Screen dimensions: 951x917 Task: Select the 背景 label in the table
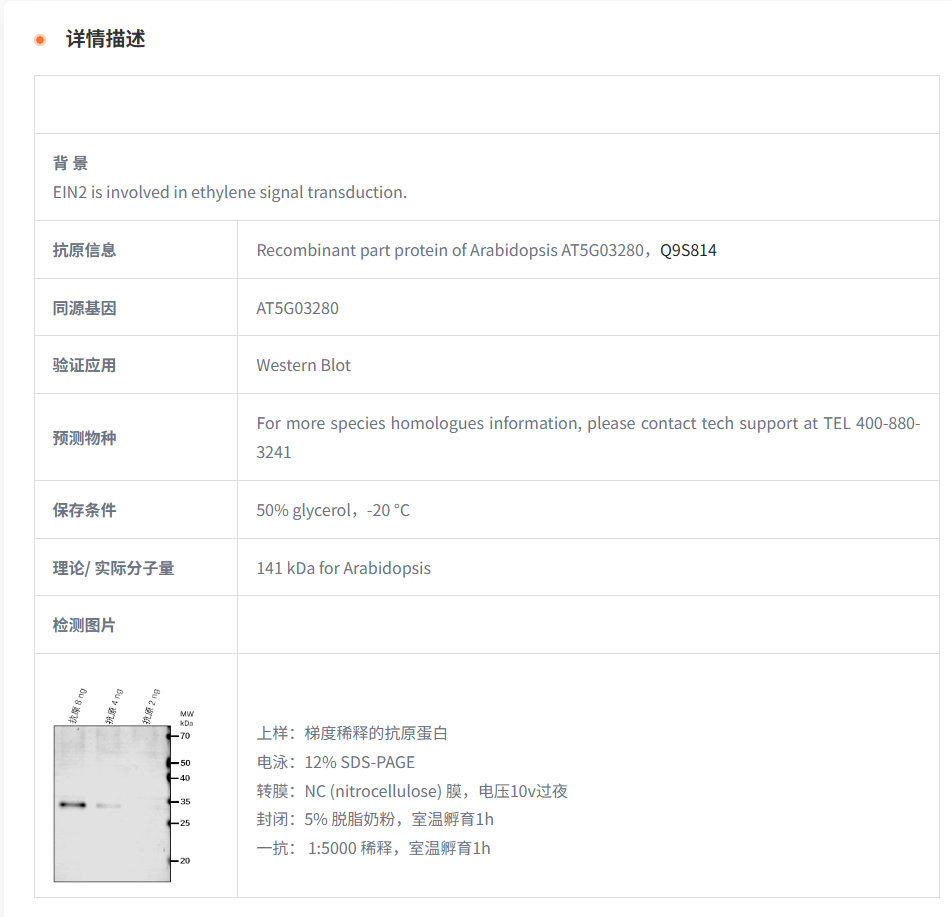point(71,164)
